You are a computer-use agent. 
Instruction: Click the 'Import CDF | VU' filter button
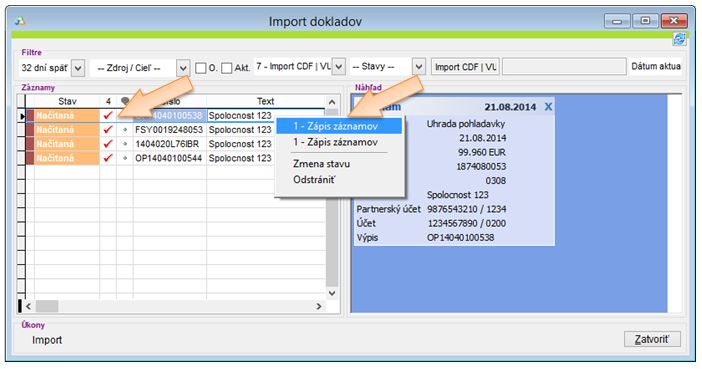[465, 67]
